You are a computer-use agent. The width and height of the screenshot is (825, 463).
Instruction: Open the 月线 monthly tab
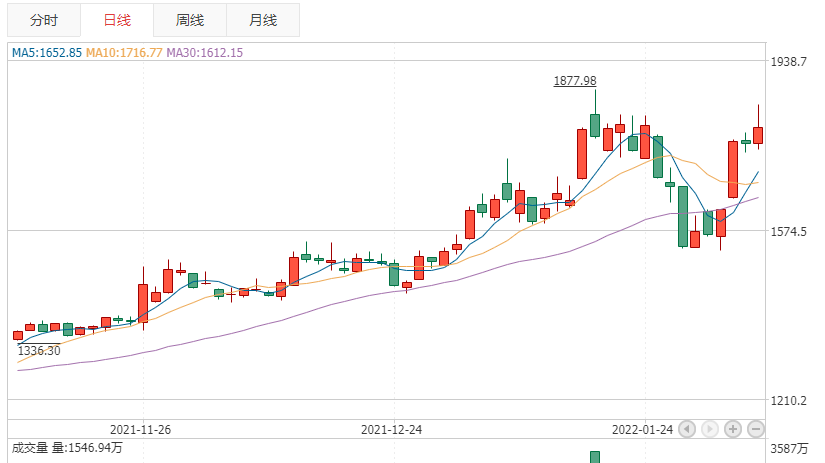click(263, 20)
